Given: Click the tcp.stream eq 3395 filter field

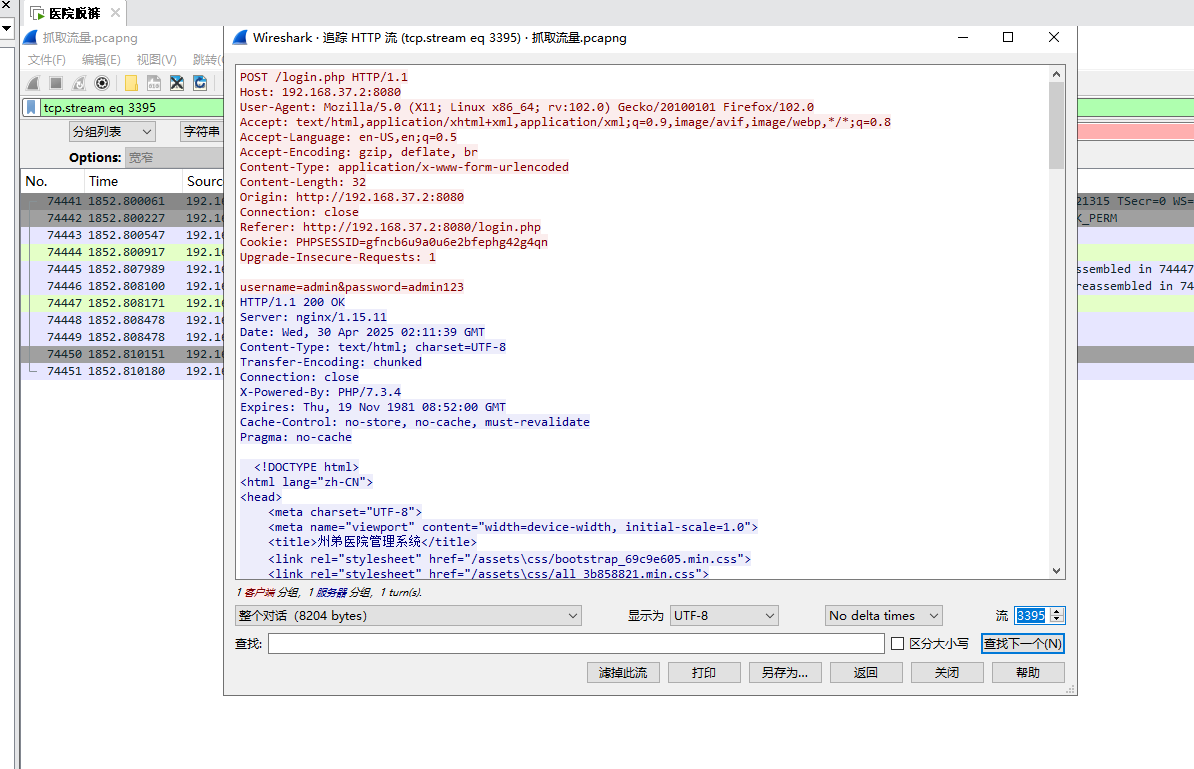Looking at the screenshot, I should point(130,107).
